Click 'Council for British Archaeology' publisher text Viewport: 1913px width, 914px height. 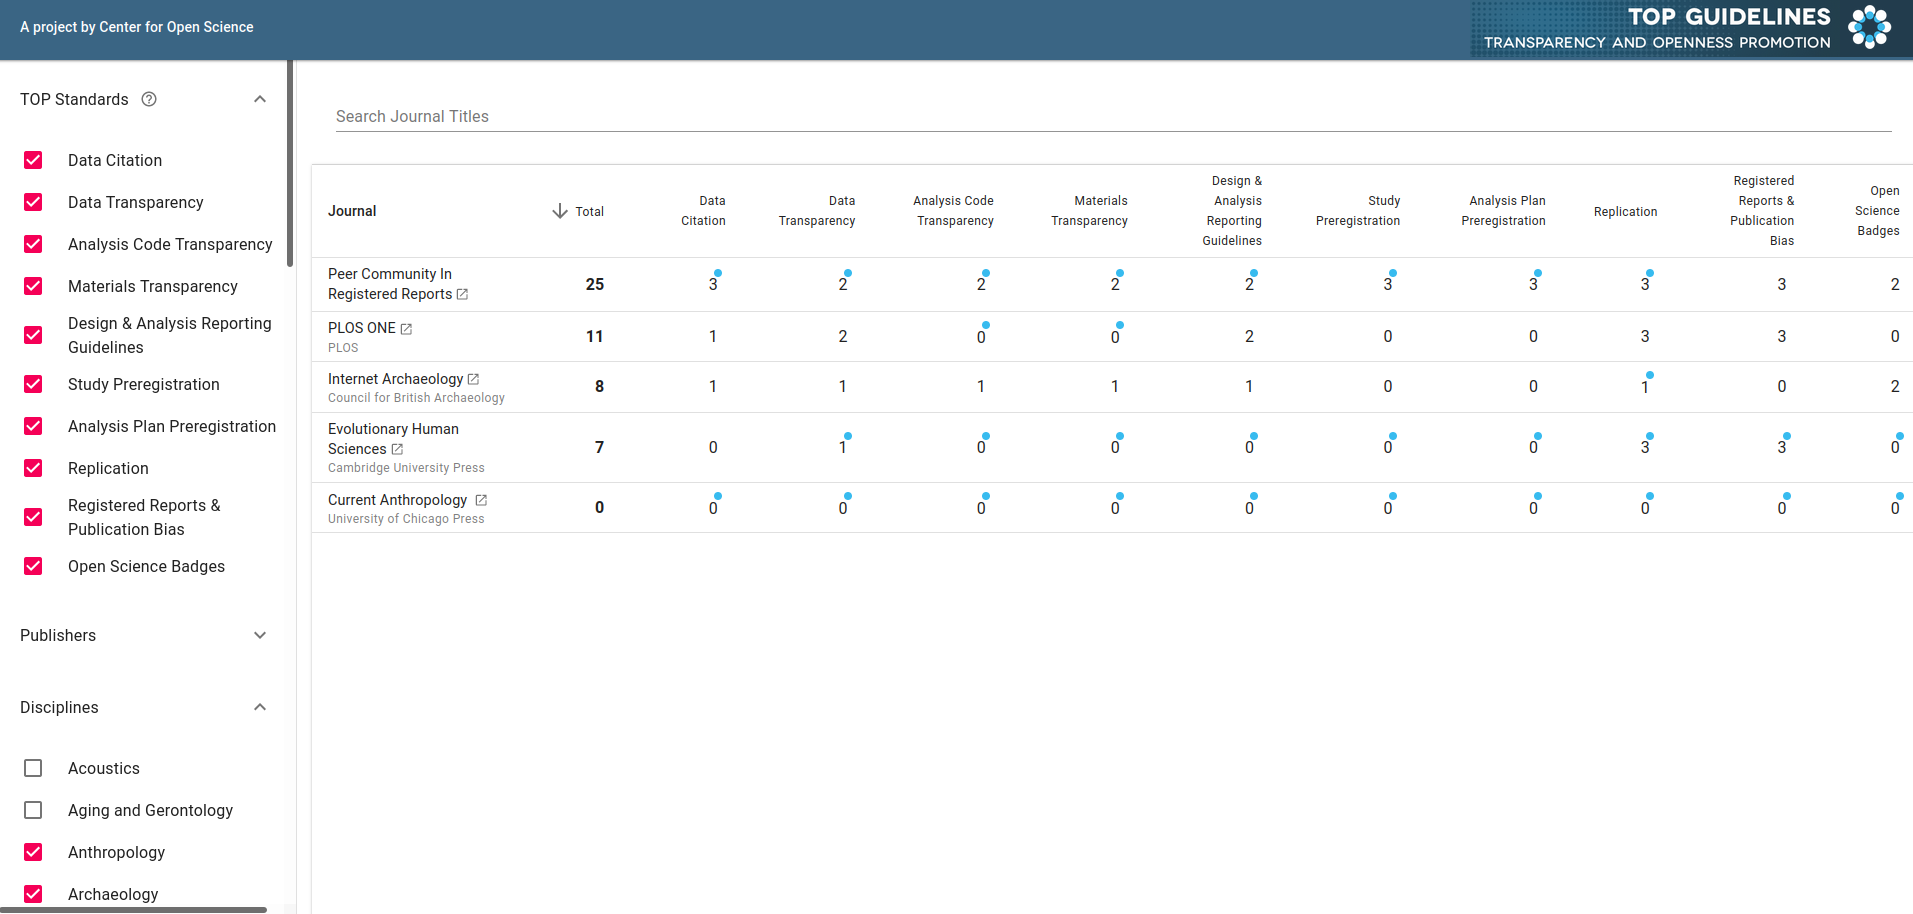click(x=416, y=398)
